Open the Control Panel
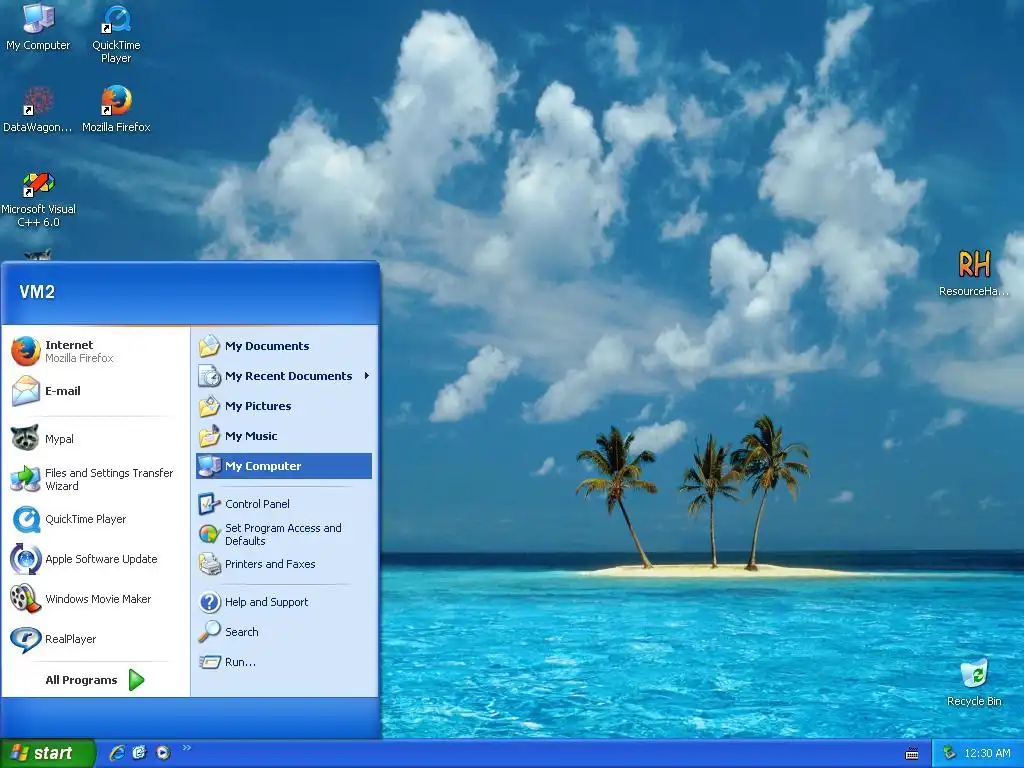This screenshot has height=768, width=1024. 283,504
